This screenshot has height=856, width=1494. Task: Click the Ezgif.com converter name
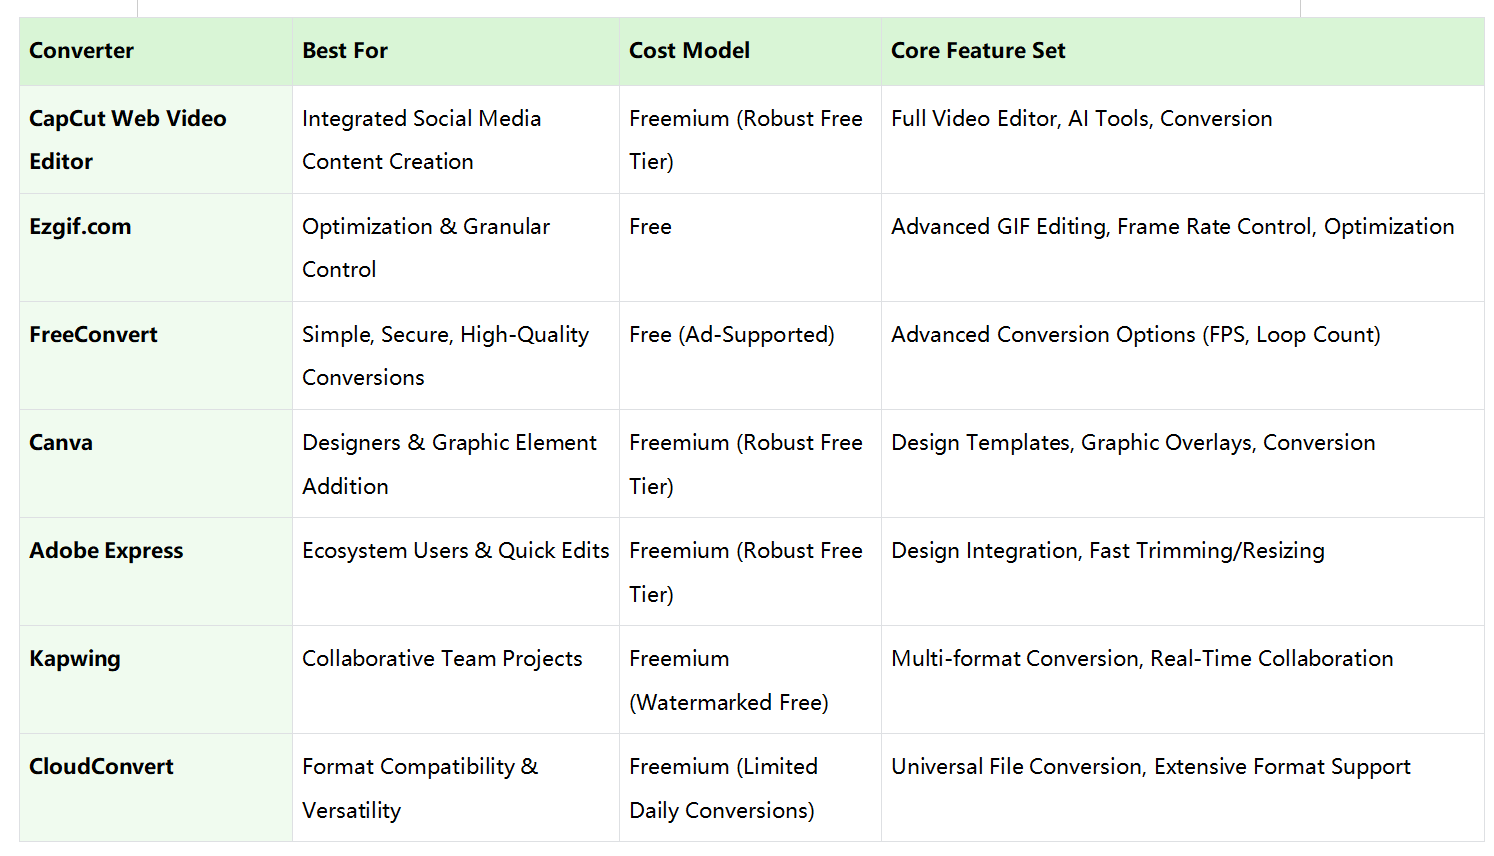[80, 227]
